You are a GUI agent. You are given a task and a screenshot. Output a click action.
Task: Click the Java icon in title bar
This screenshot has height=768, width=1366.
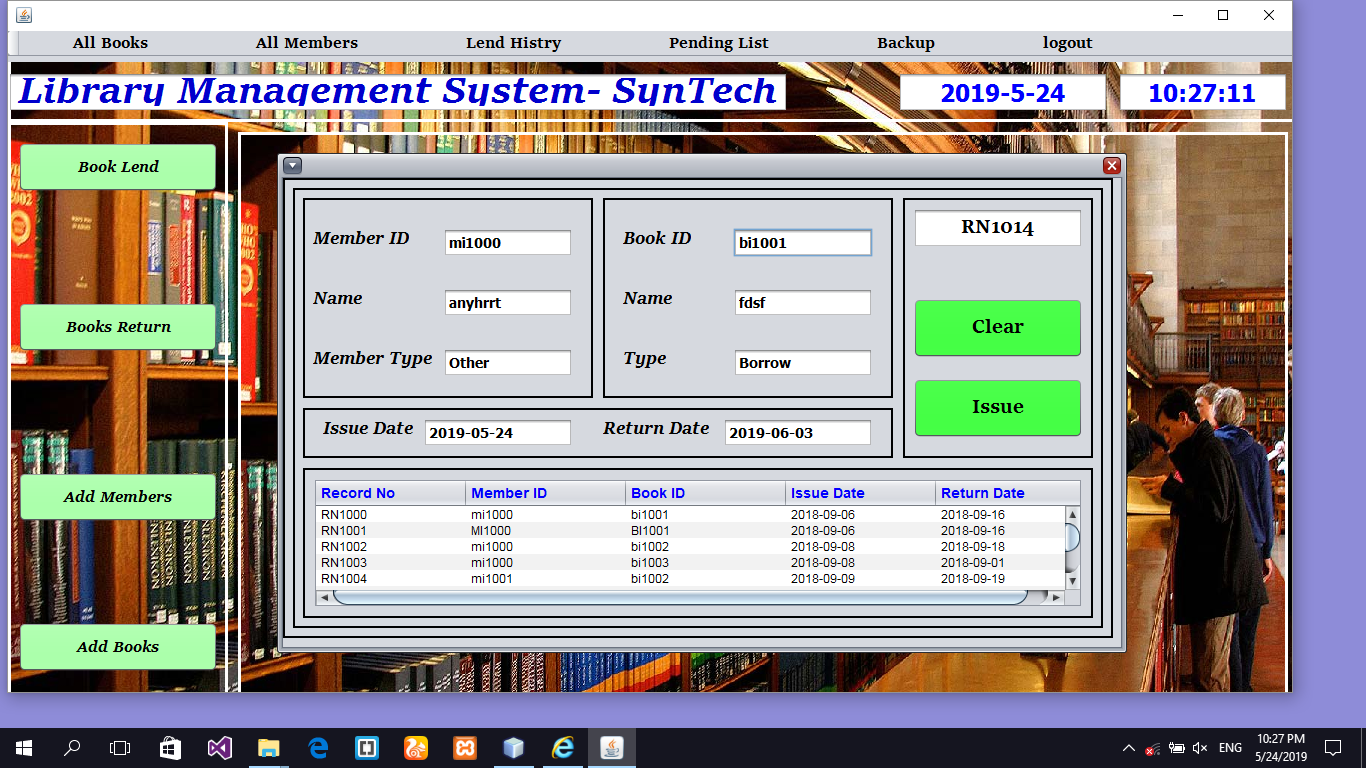(x=23, y=15)
